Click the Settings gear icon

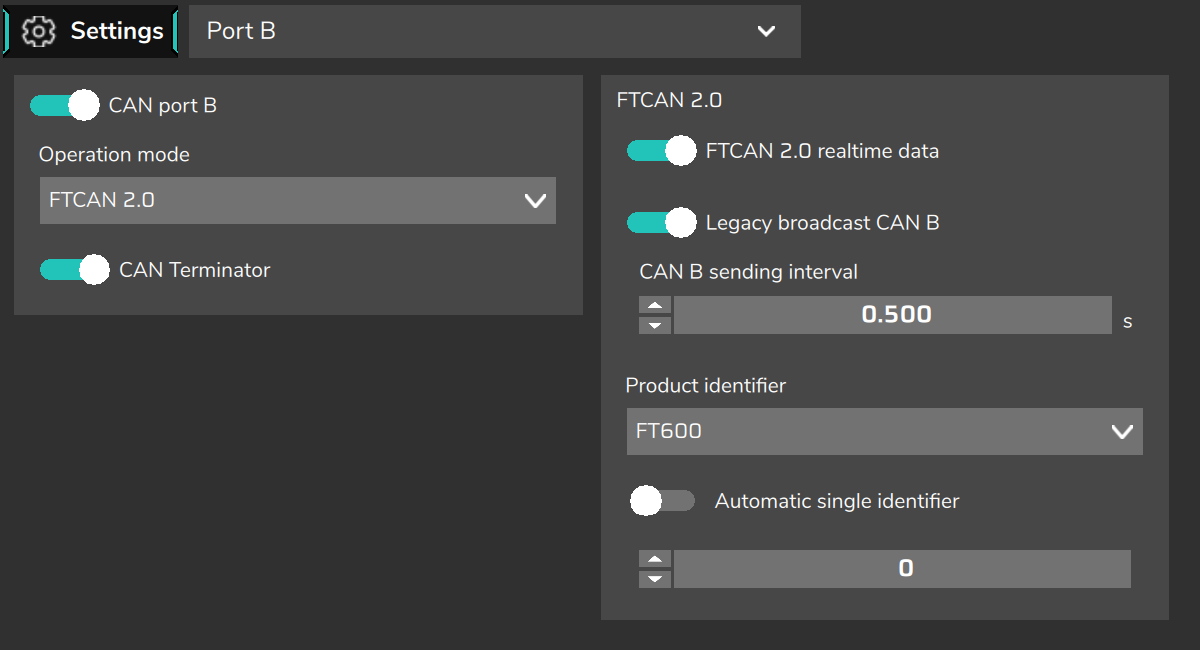39,31
